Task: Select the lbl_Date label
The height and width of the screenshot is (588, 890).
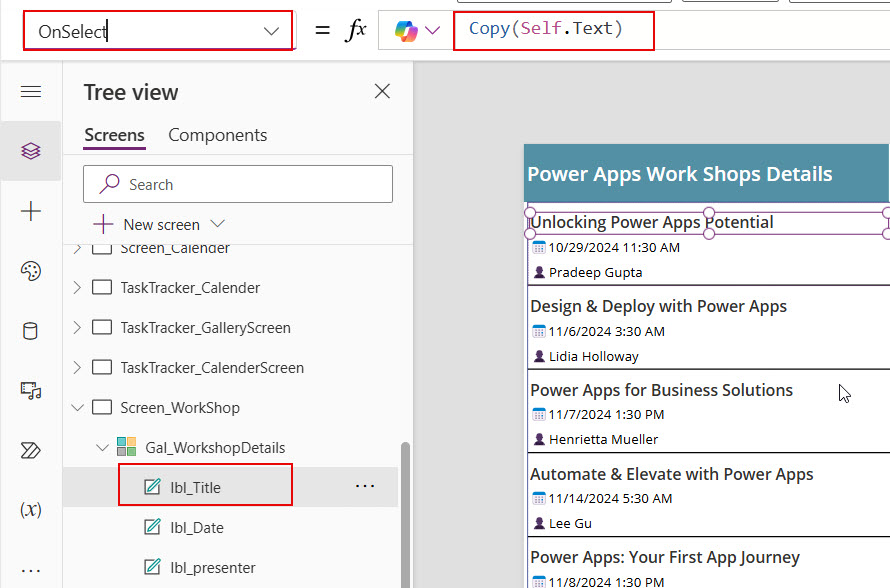Action: [x=197, y=528]
